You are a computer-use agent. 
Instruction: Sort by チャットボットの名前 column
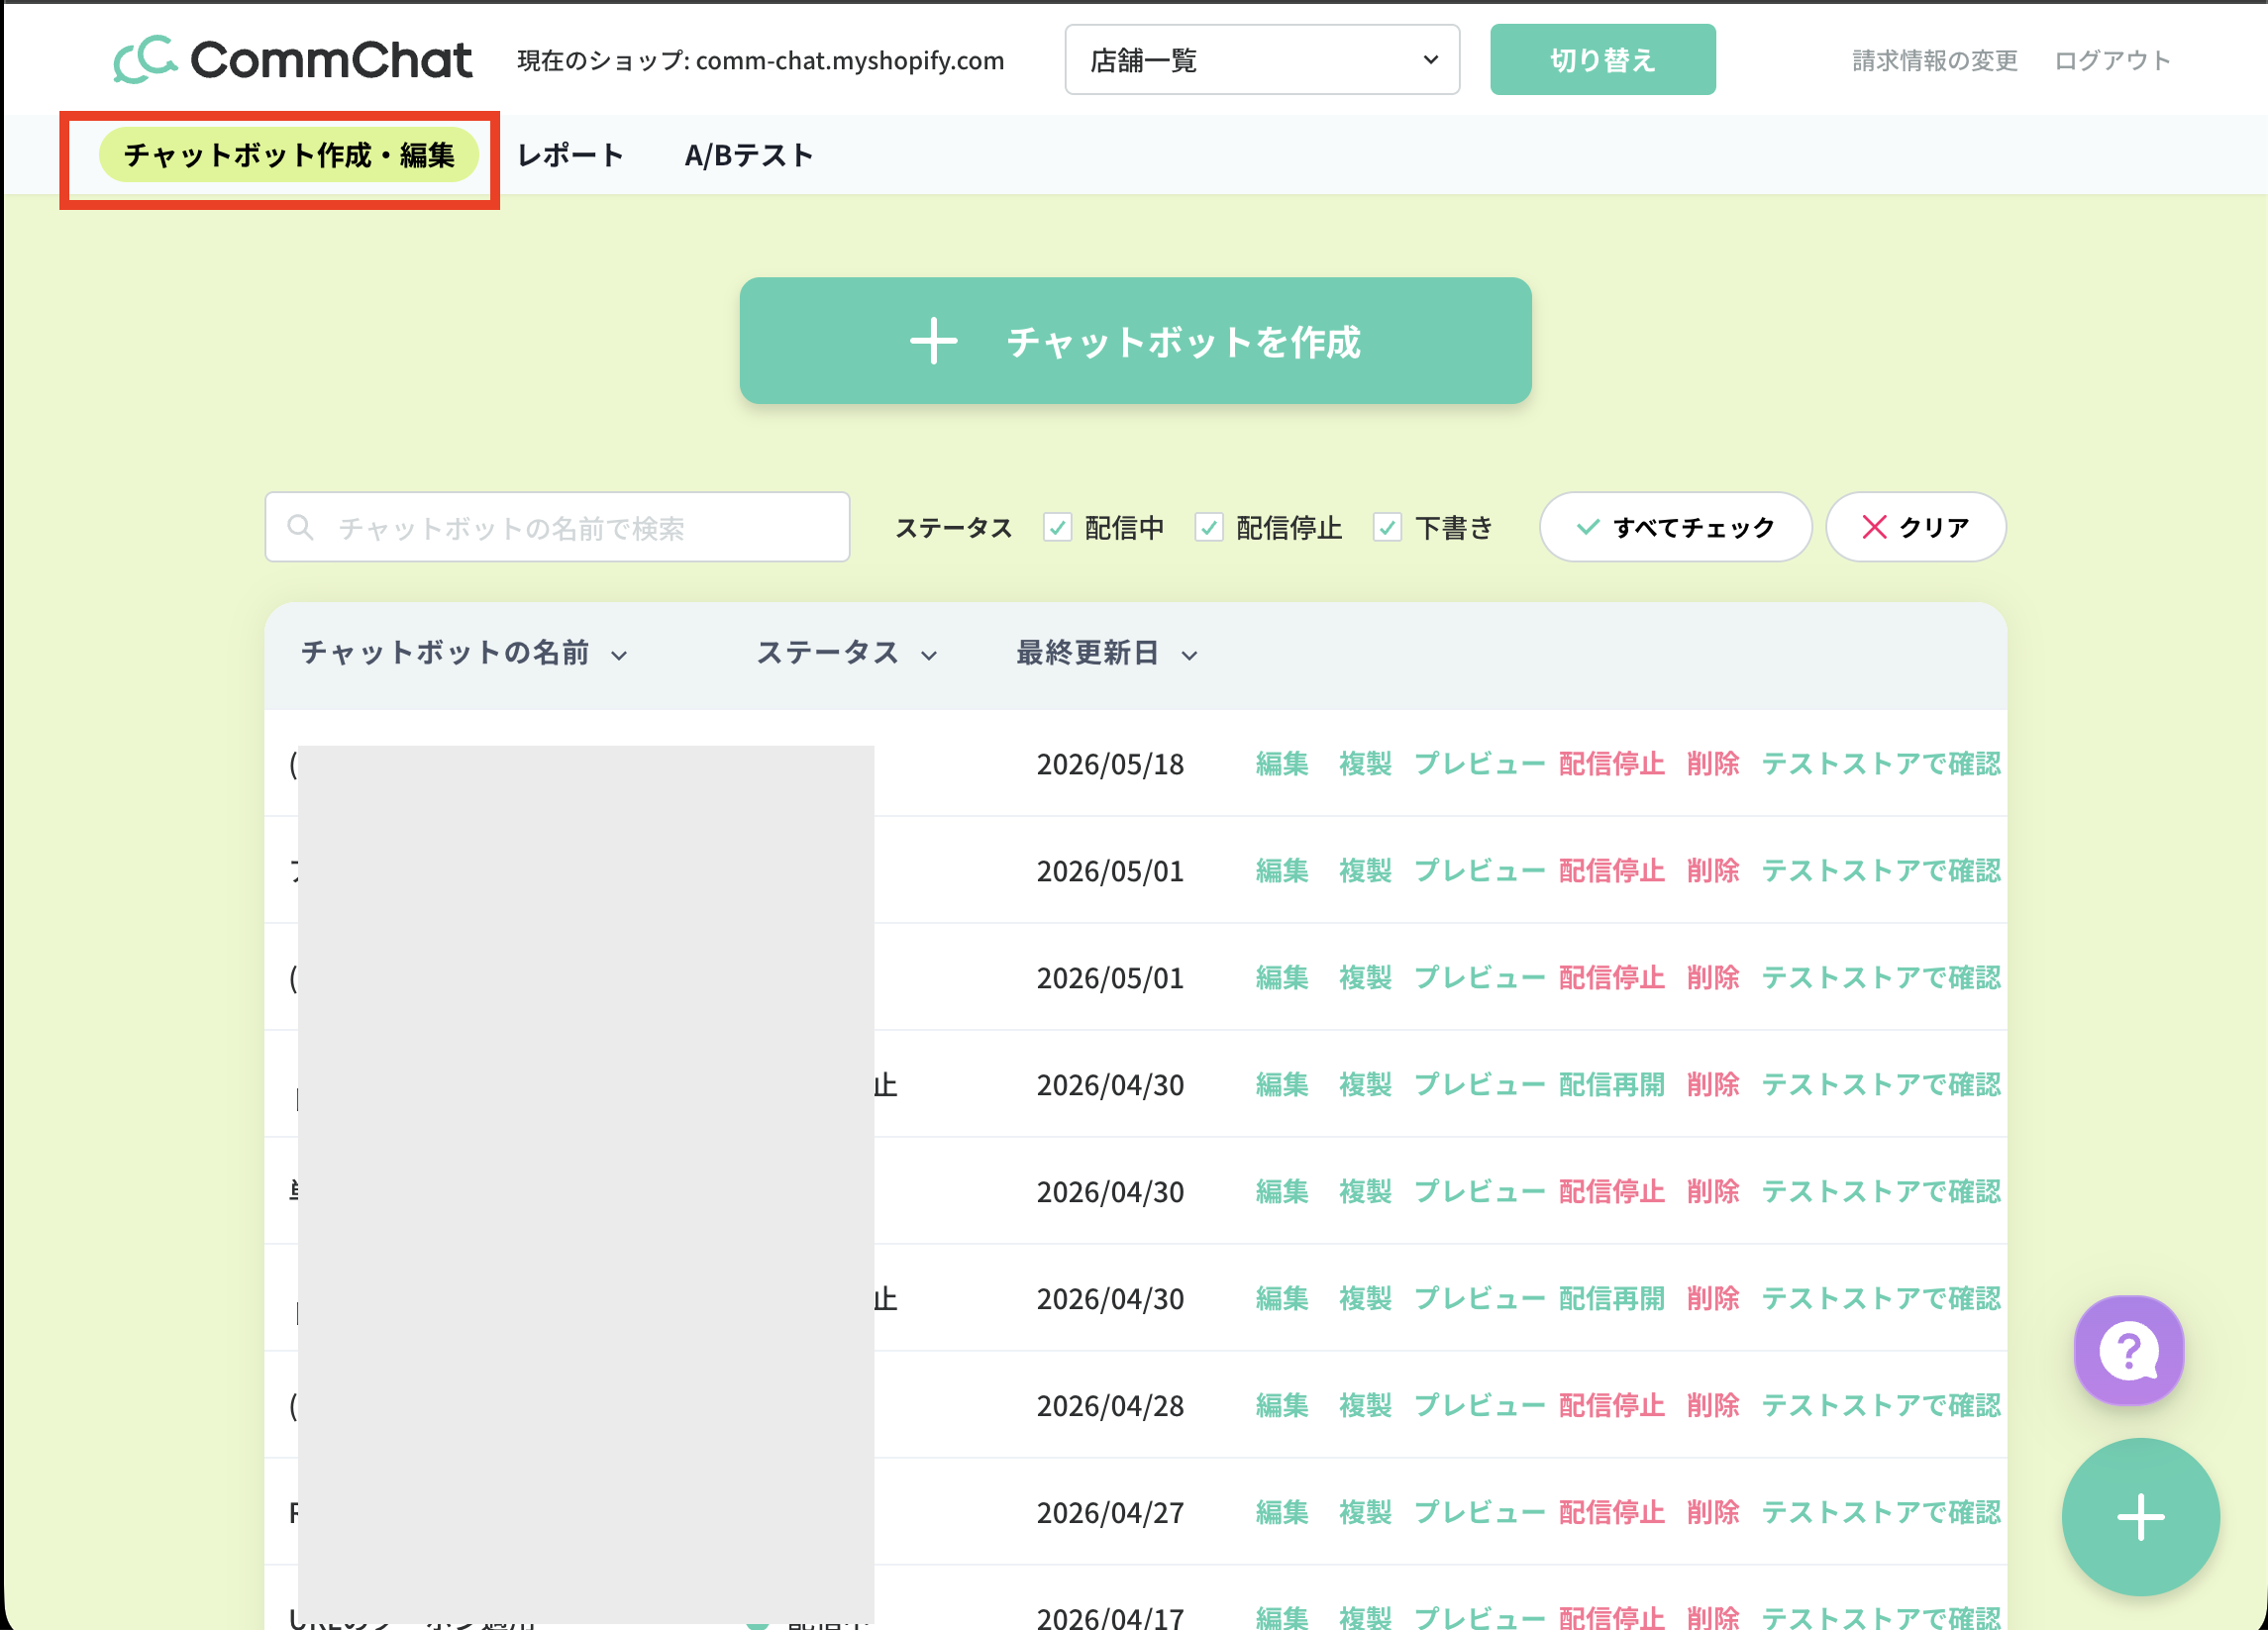coord(464,653)
